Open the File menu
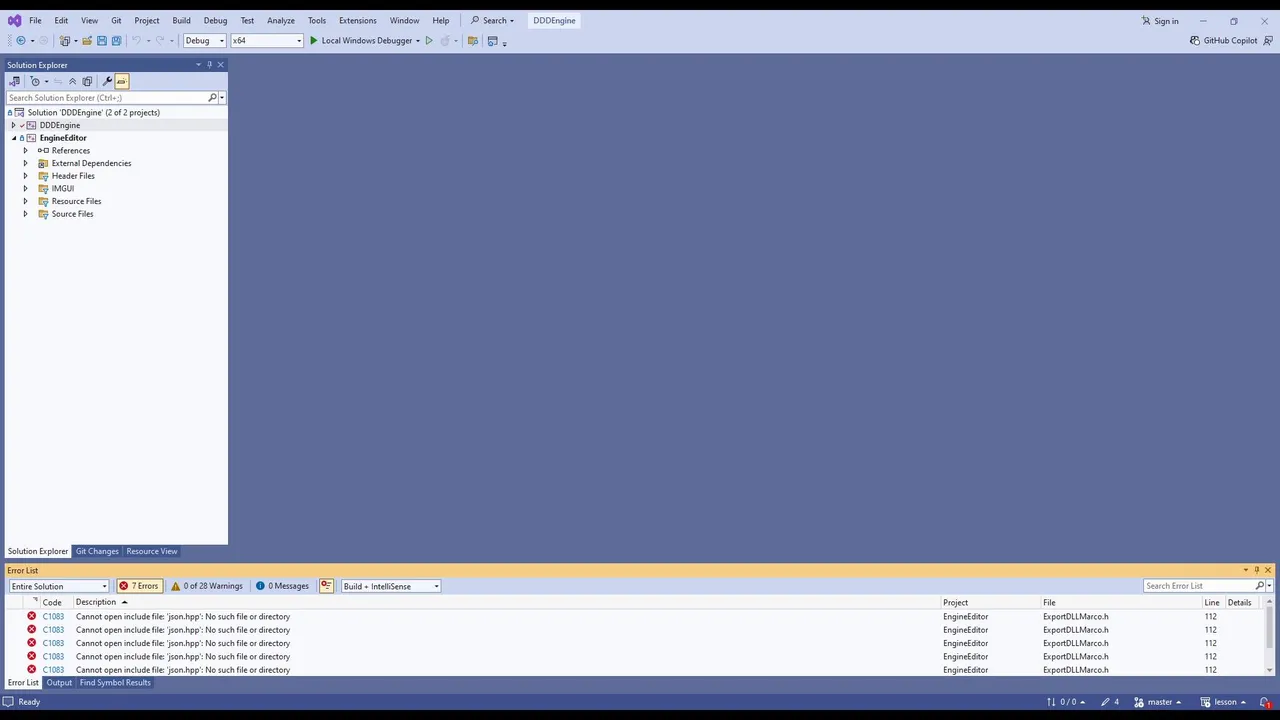 pyautogui.click(x=35, y=21)
